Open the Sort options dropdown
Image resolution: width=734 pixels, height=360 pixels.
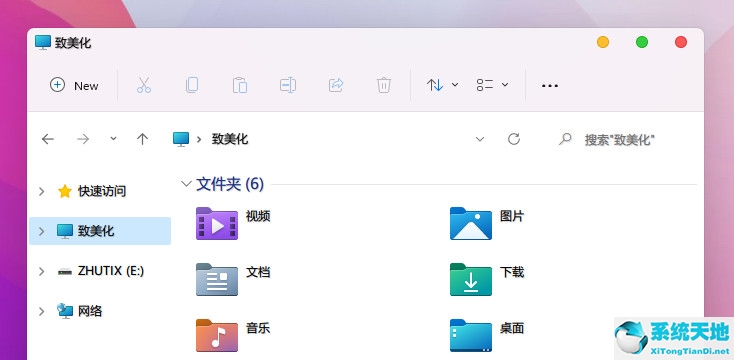[x=442, y=85]
